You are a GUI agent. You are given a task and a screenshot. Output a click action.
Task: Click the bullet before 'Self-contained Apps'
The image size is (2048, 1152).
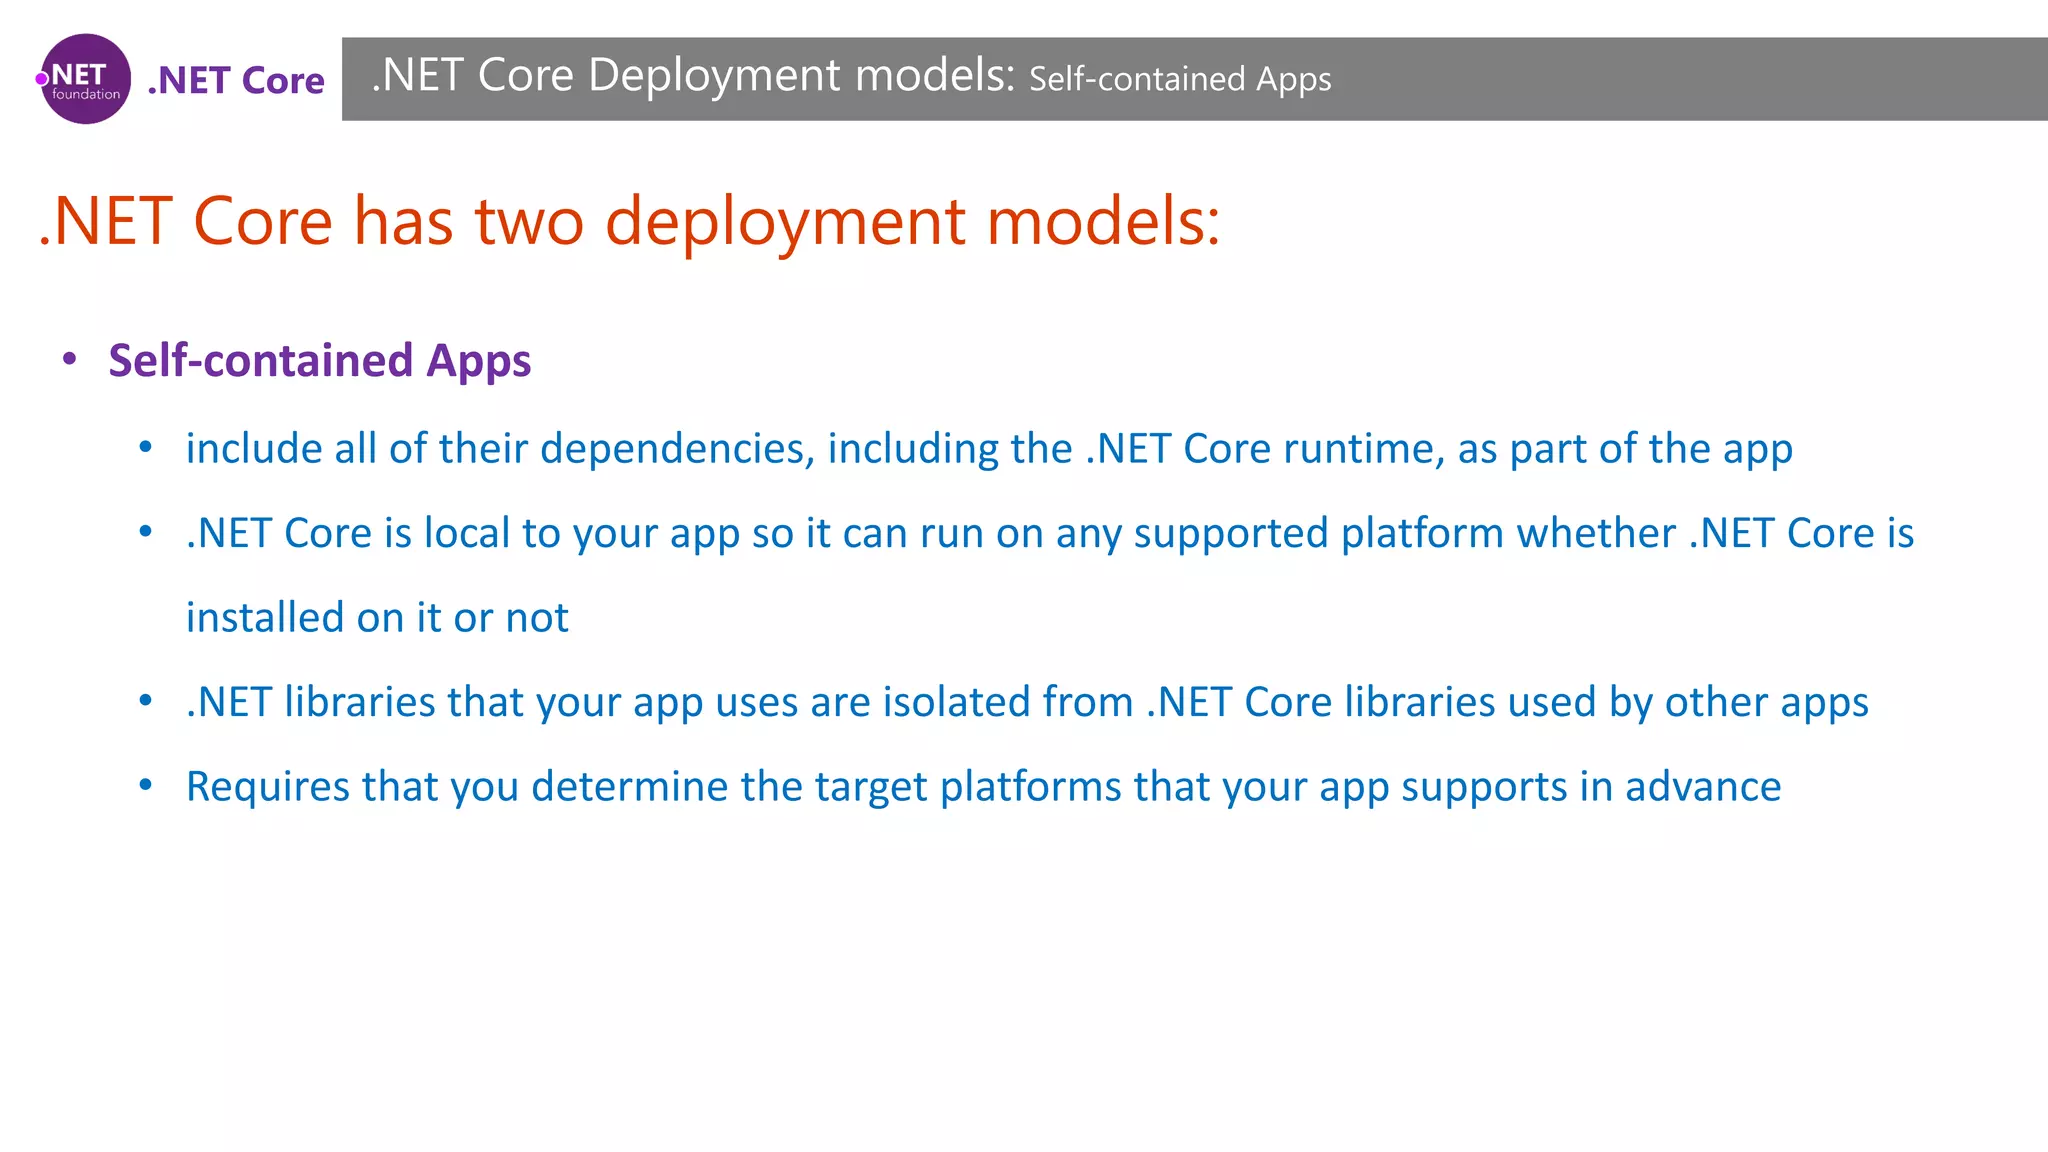pyautogui.click(x=69, y=359)
